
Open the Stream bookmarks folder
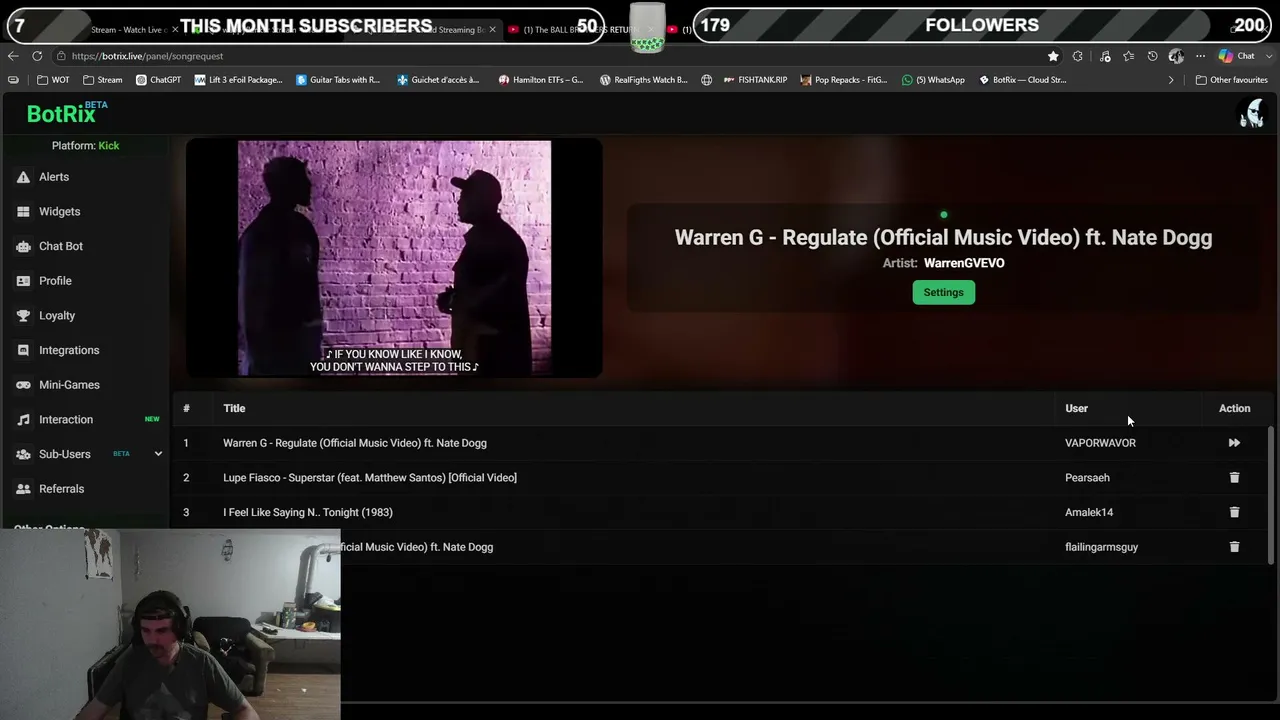pyautogui.click(x=103, y=80)
